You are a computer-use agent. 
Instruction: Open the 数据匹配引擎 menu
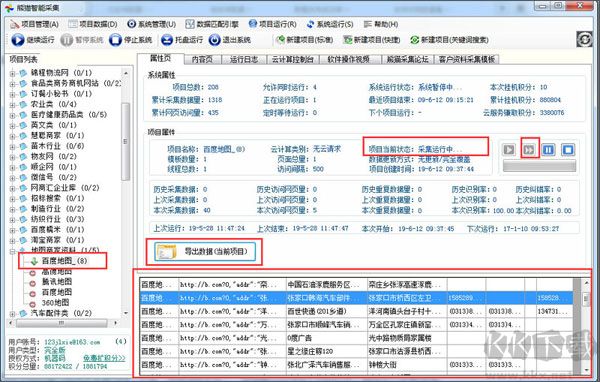click(212, 24)
